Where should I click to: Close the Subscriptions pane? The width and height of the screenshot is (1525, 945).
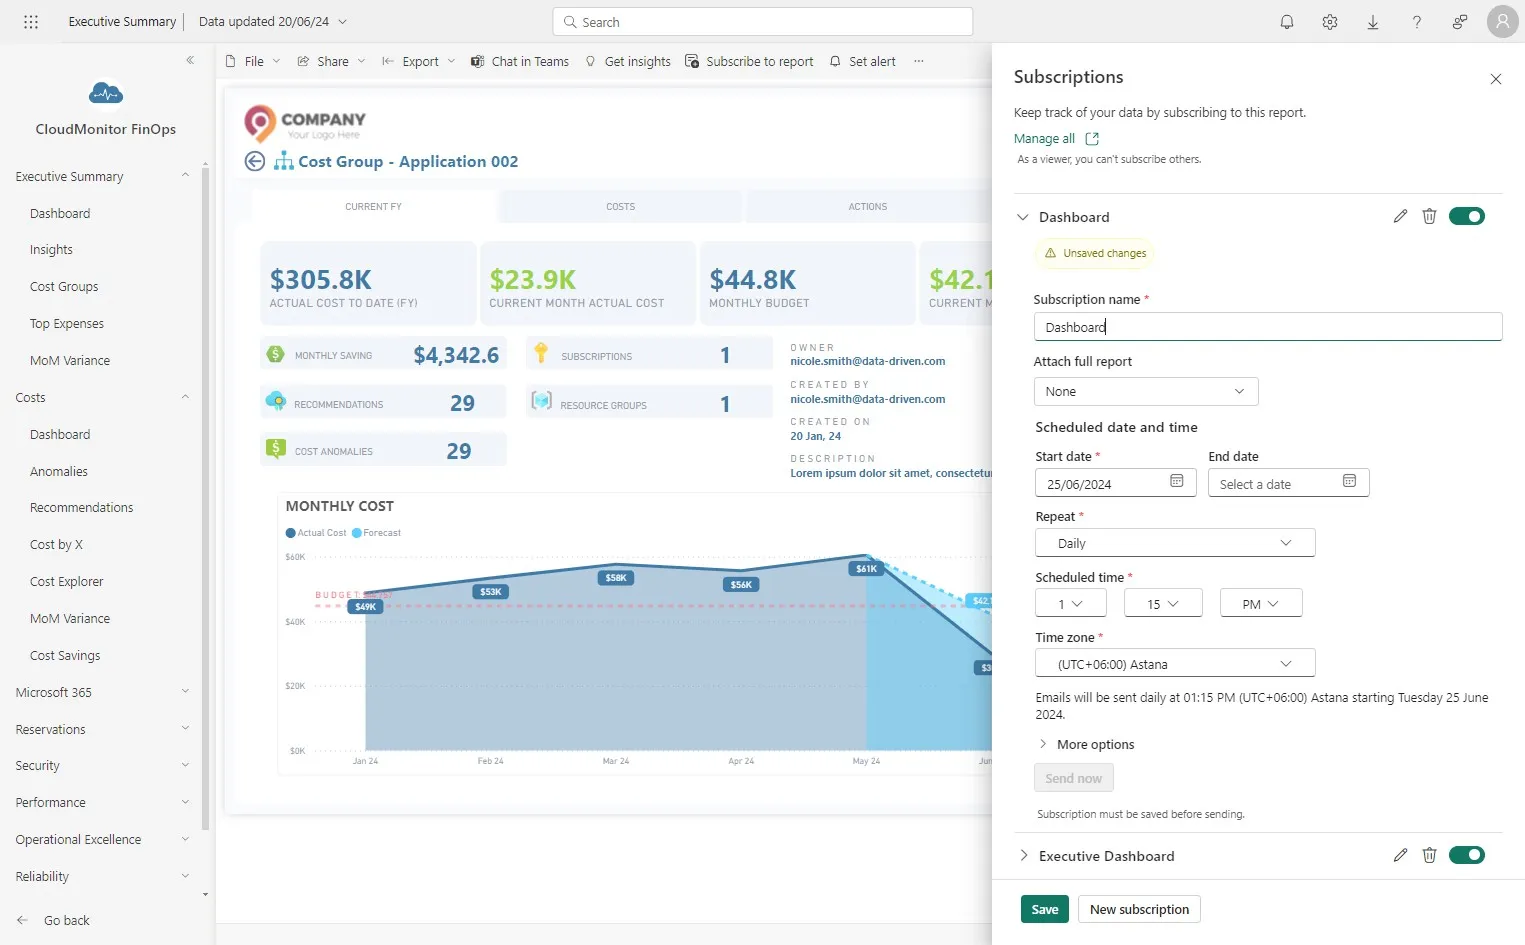click(x=1496, y=79)
